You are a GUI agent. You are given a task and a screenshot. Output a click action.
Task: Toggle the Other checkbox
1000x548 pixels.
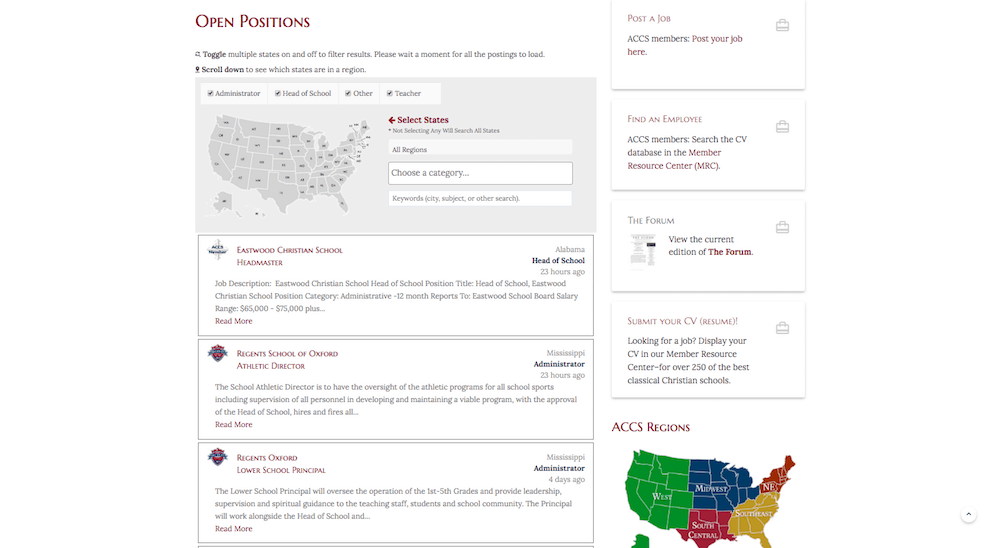348,93
